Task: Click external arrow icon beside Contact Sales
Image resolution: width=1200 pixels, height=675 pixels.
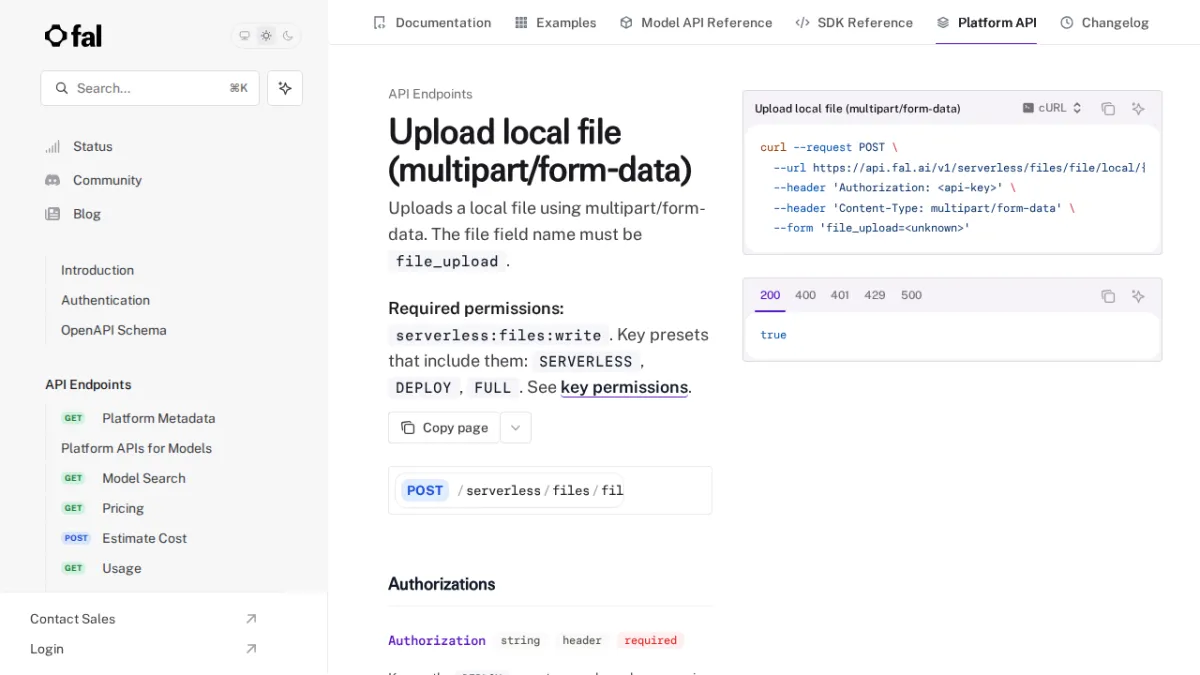Action: [x=251, y=619]
